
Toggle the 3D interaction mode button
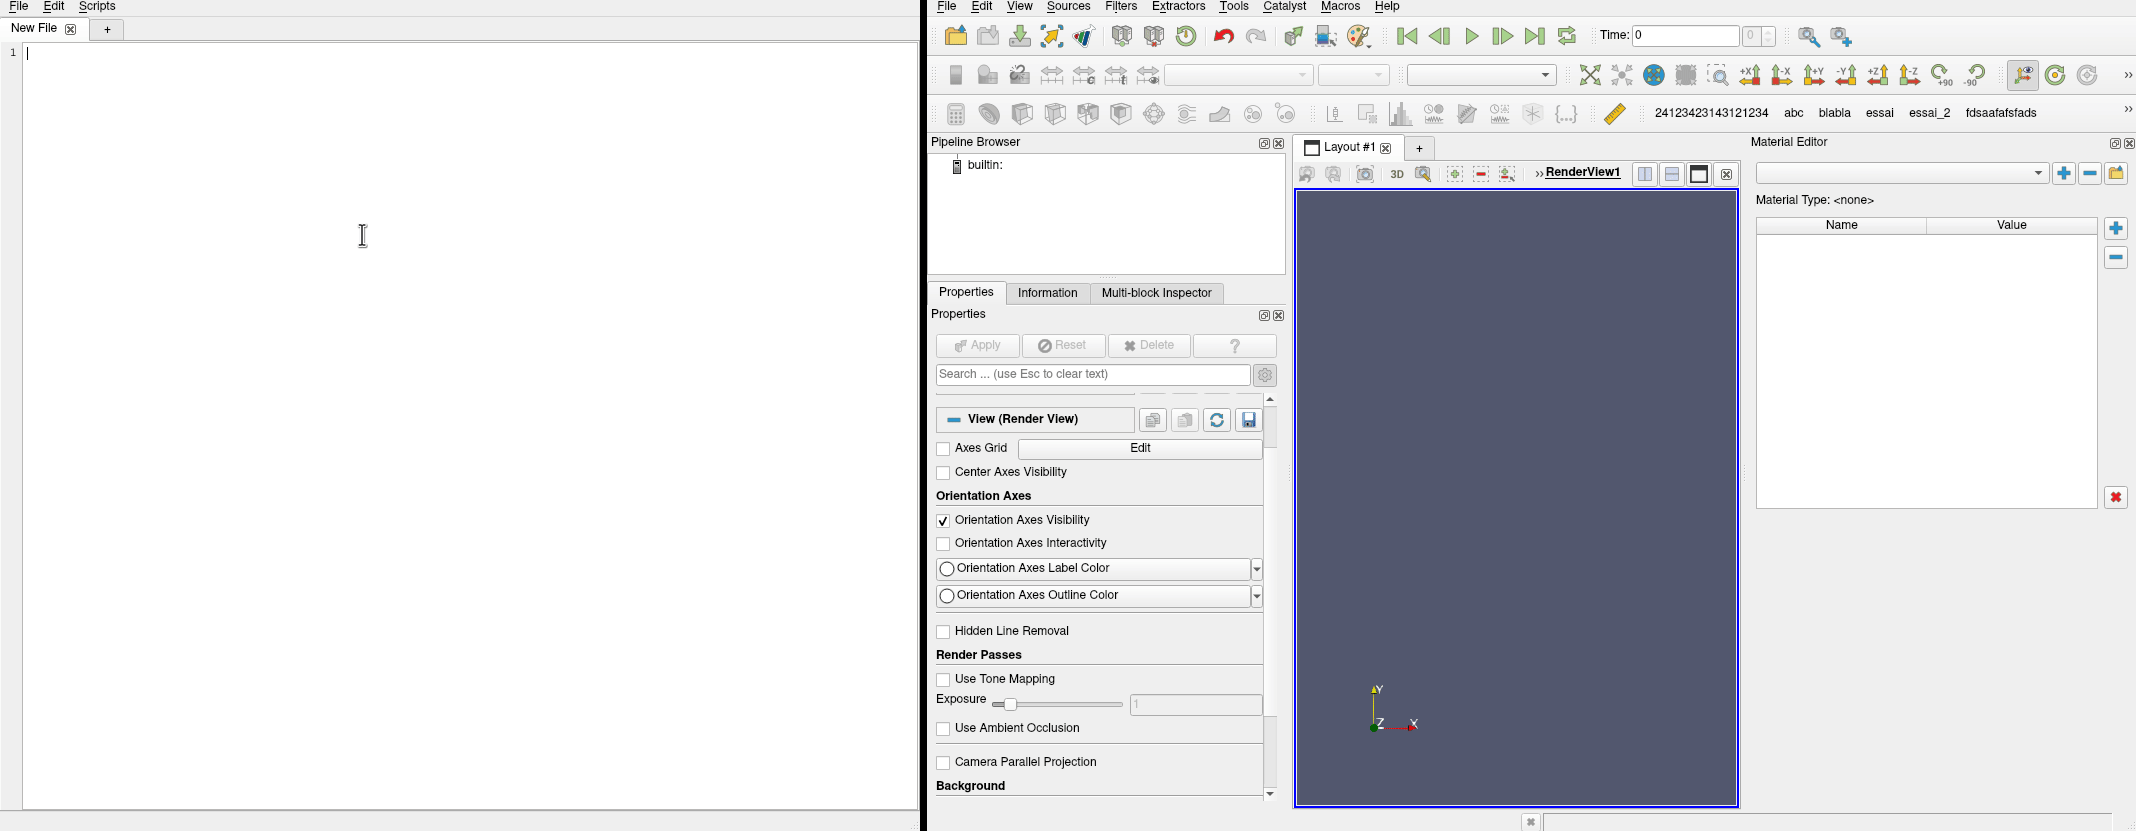pyautogui.click(x=1397, y=174)
